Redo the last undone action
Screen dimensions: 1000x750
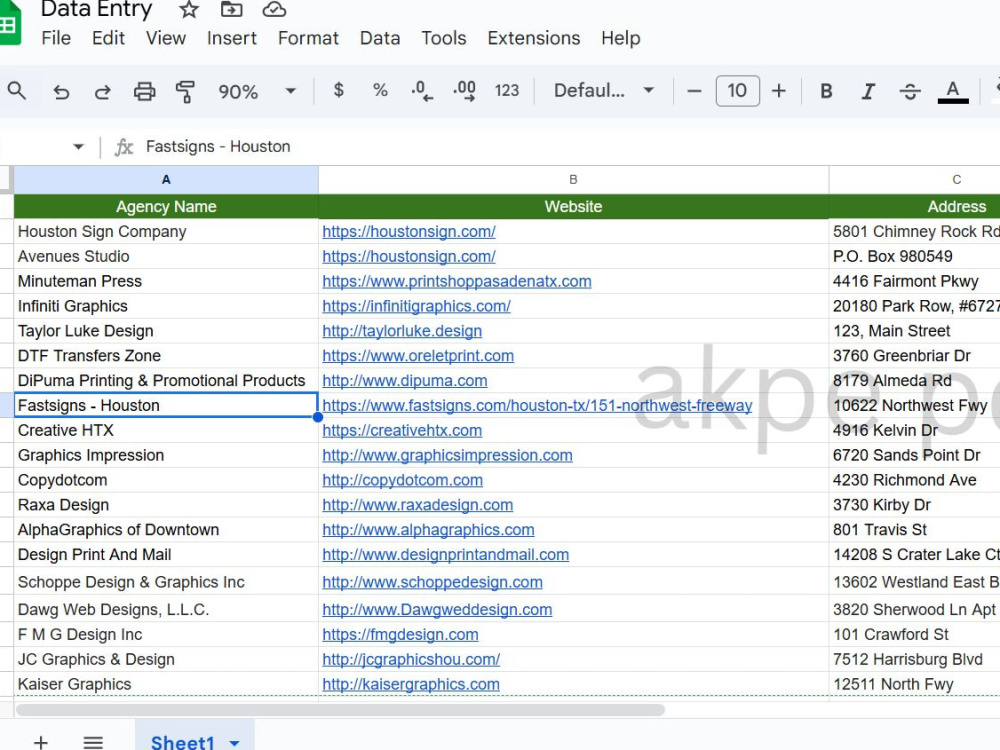tap(103, 92)
